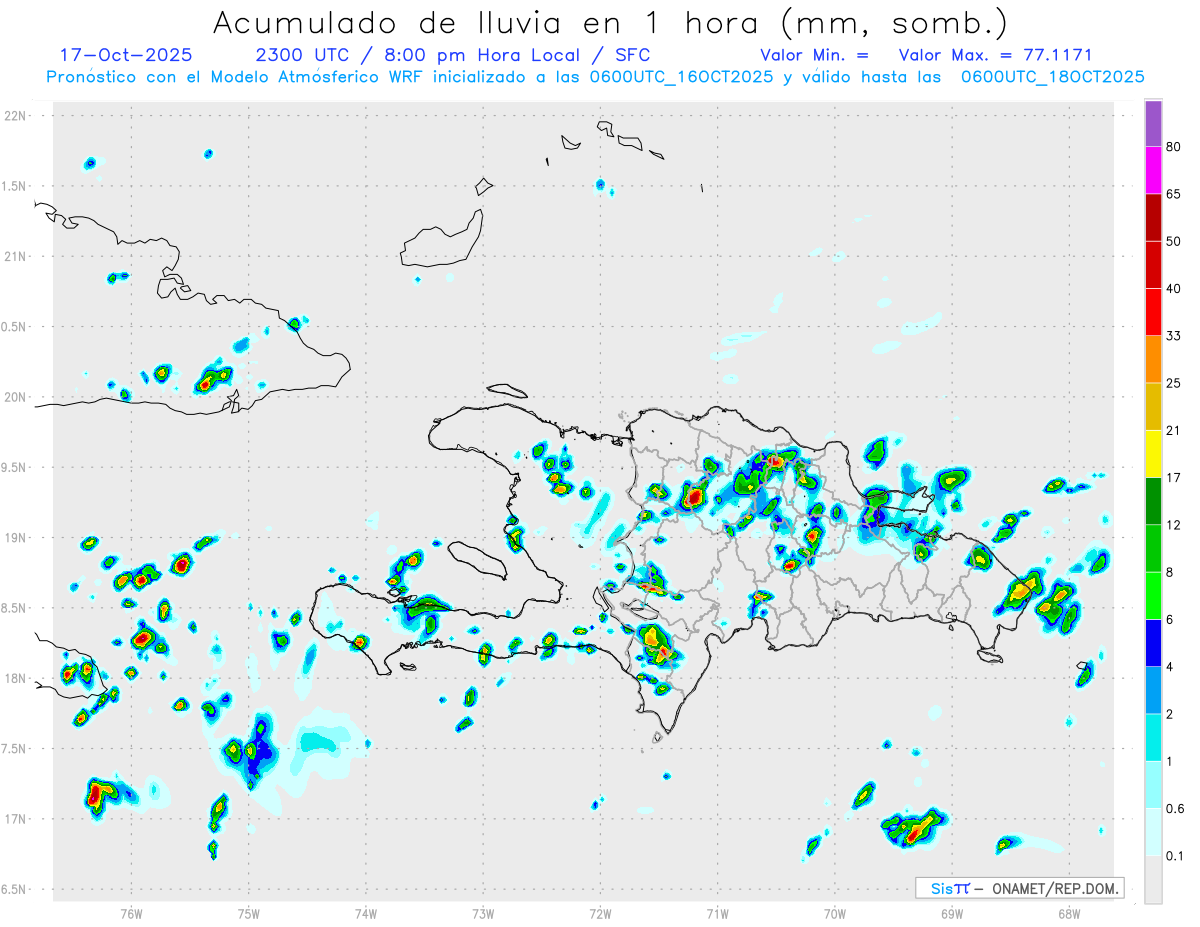
Task: Click the '22N' latitude label
Action: (17, 116)
